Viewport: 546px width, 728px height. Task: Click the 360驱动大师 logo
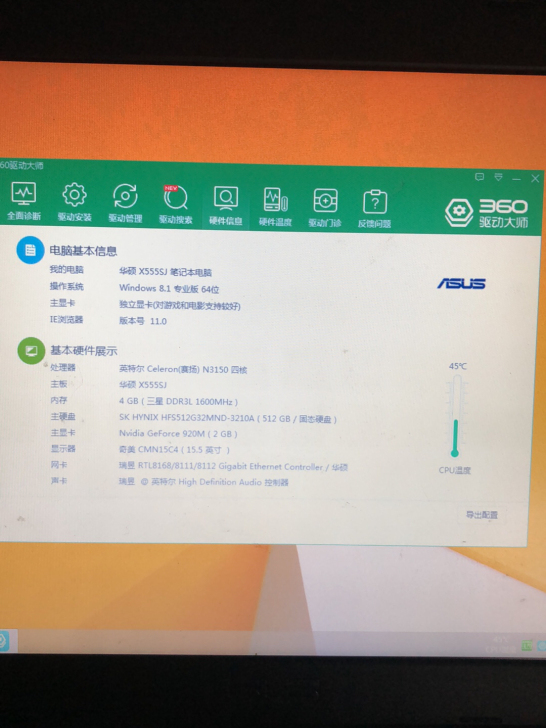[486, 213]
